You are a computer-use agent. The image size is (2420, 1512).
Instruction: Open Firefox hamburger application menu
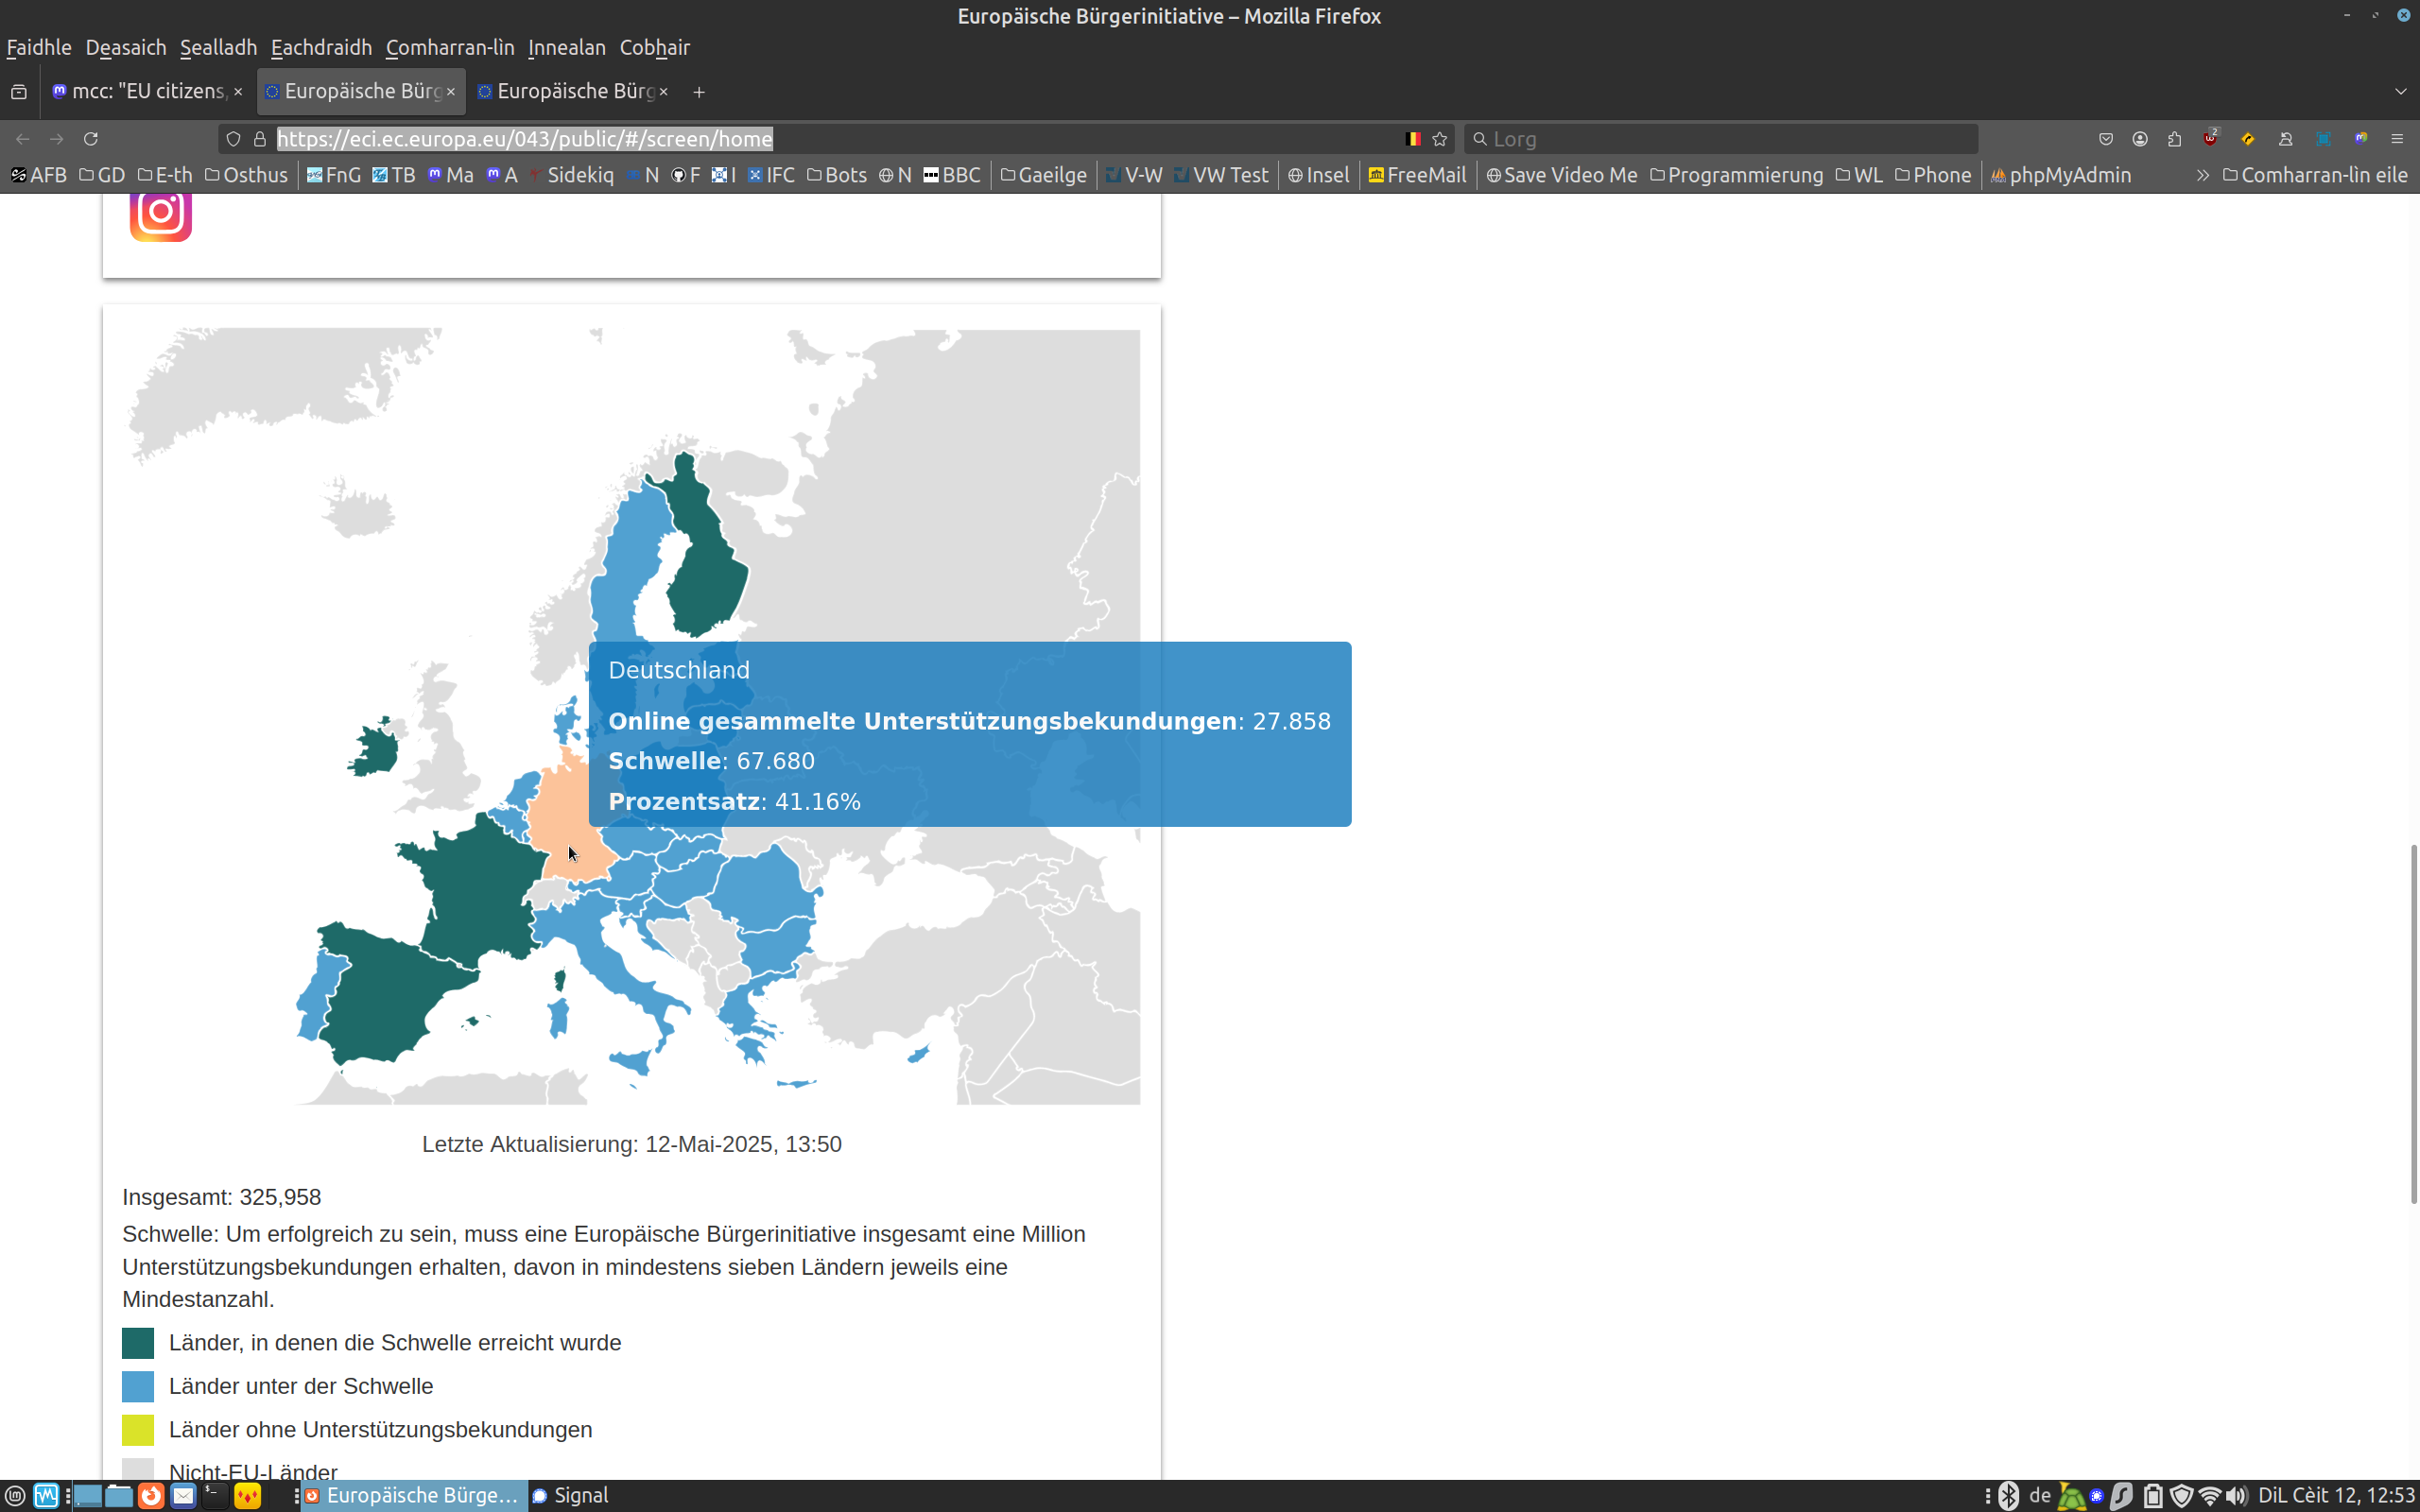coord(2397,139)
